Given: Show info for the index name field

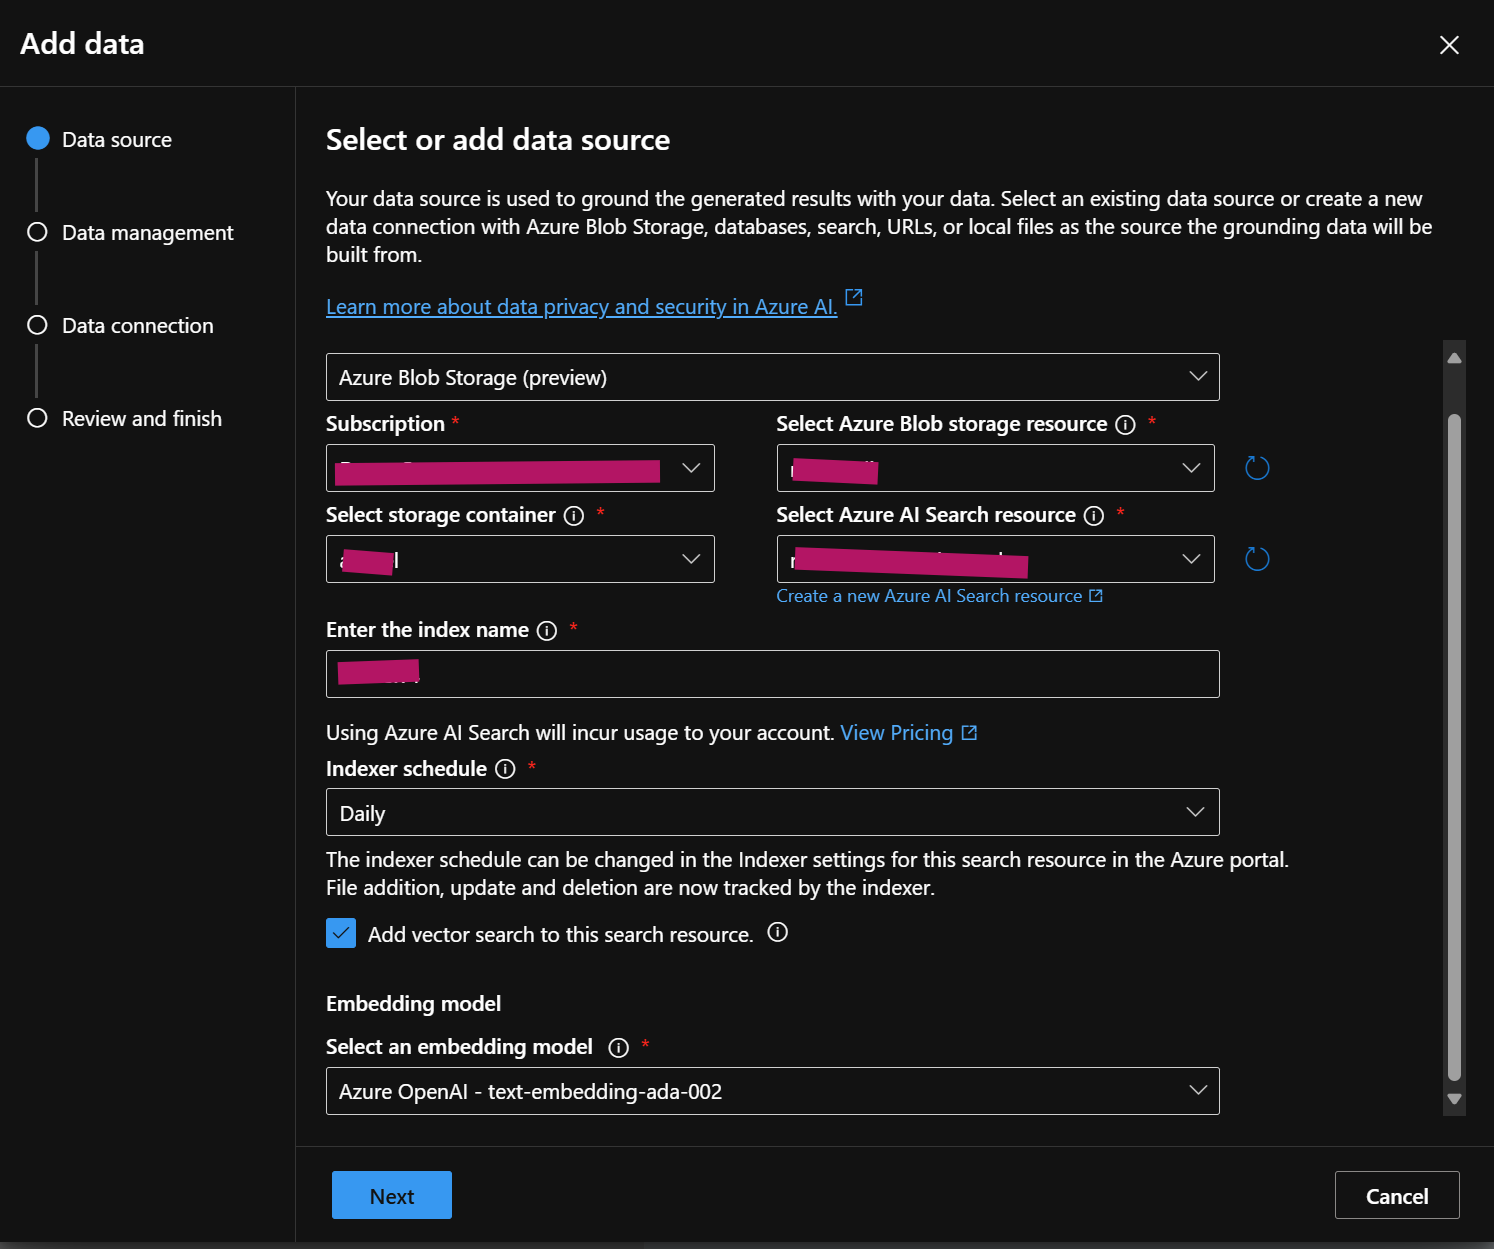Looking at the screenshot, I should pyautogui.click(x=547, y=631).
